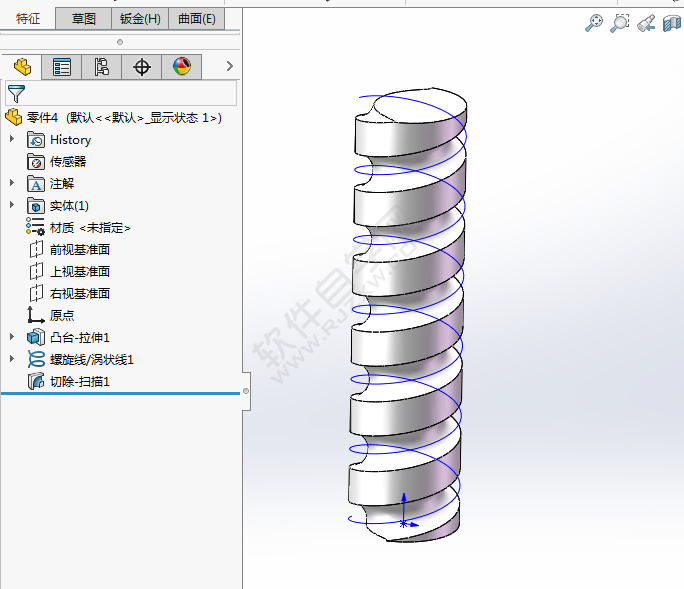This screenshot has width=684, height=589.
Task: Select the 切除-扫描1 swept cut feature
Action: coord(79,381)
